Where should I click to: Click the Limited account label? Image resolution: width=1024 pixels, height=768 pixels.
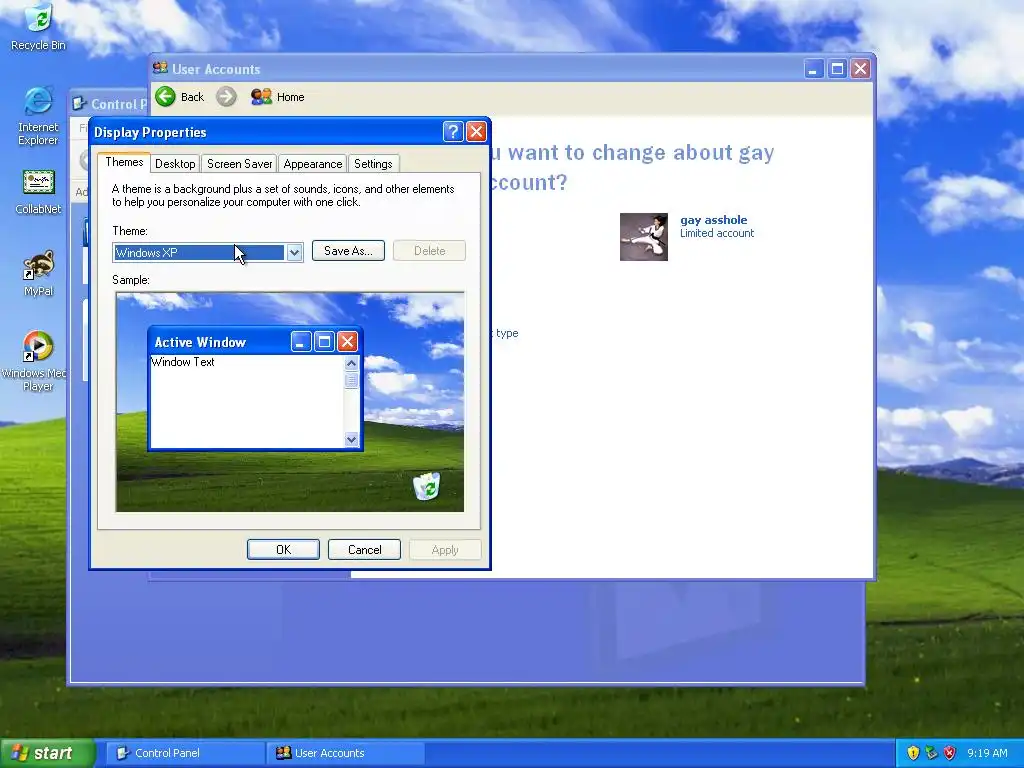click(717, 233)
